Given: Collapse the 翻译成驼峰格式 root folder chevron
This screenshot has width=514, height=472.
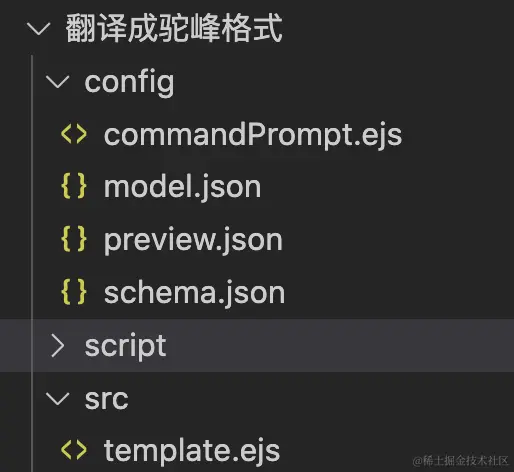Looking at the screenshot, I should click(x=39, y=29).
